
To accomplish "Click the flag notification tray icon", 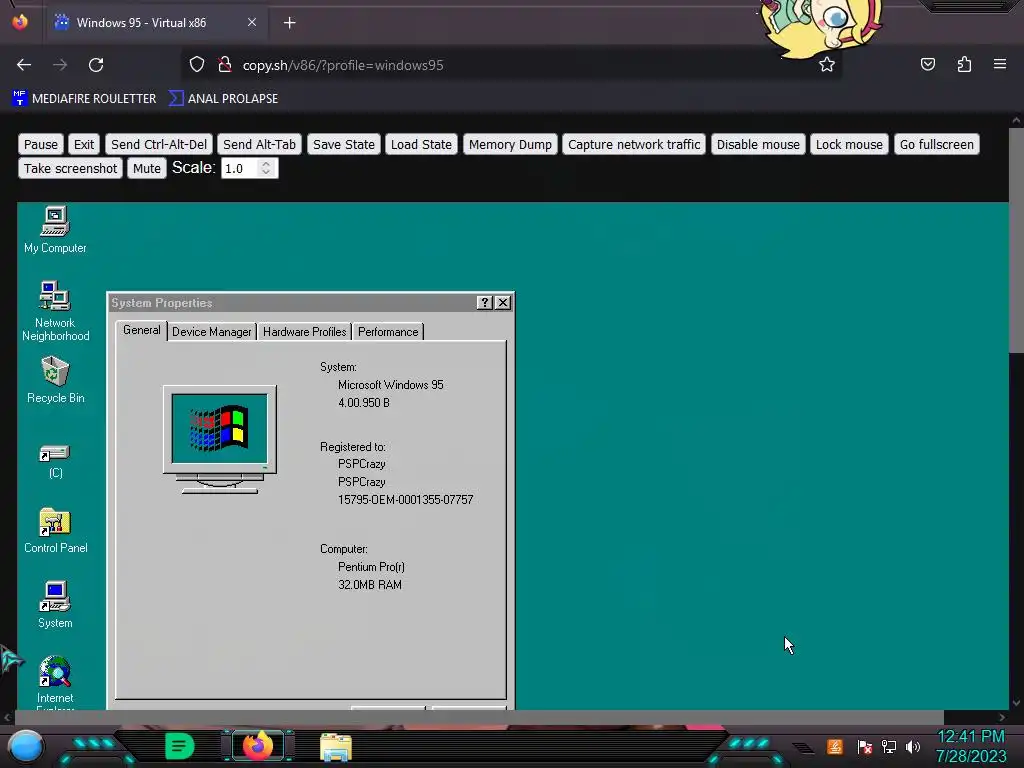I will [865, 746].
